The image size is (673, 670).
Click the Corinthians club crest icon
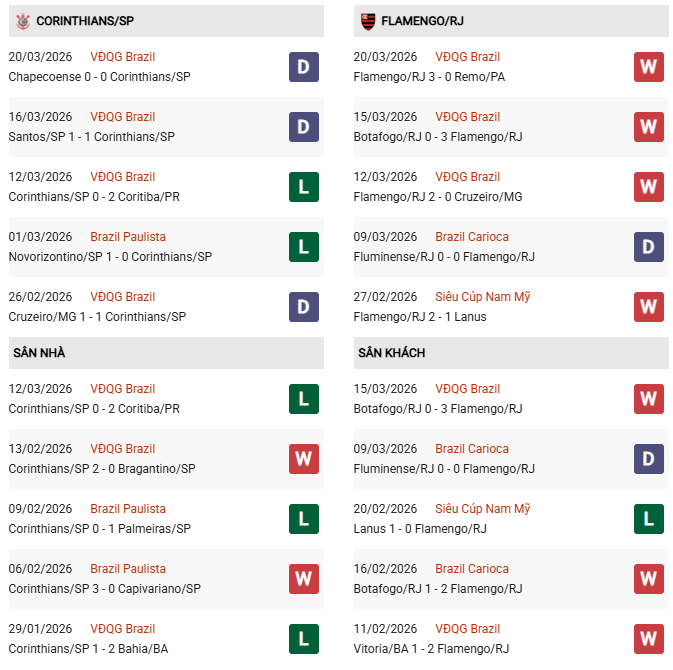22,21
